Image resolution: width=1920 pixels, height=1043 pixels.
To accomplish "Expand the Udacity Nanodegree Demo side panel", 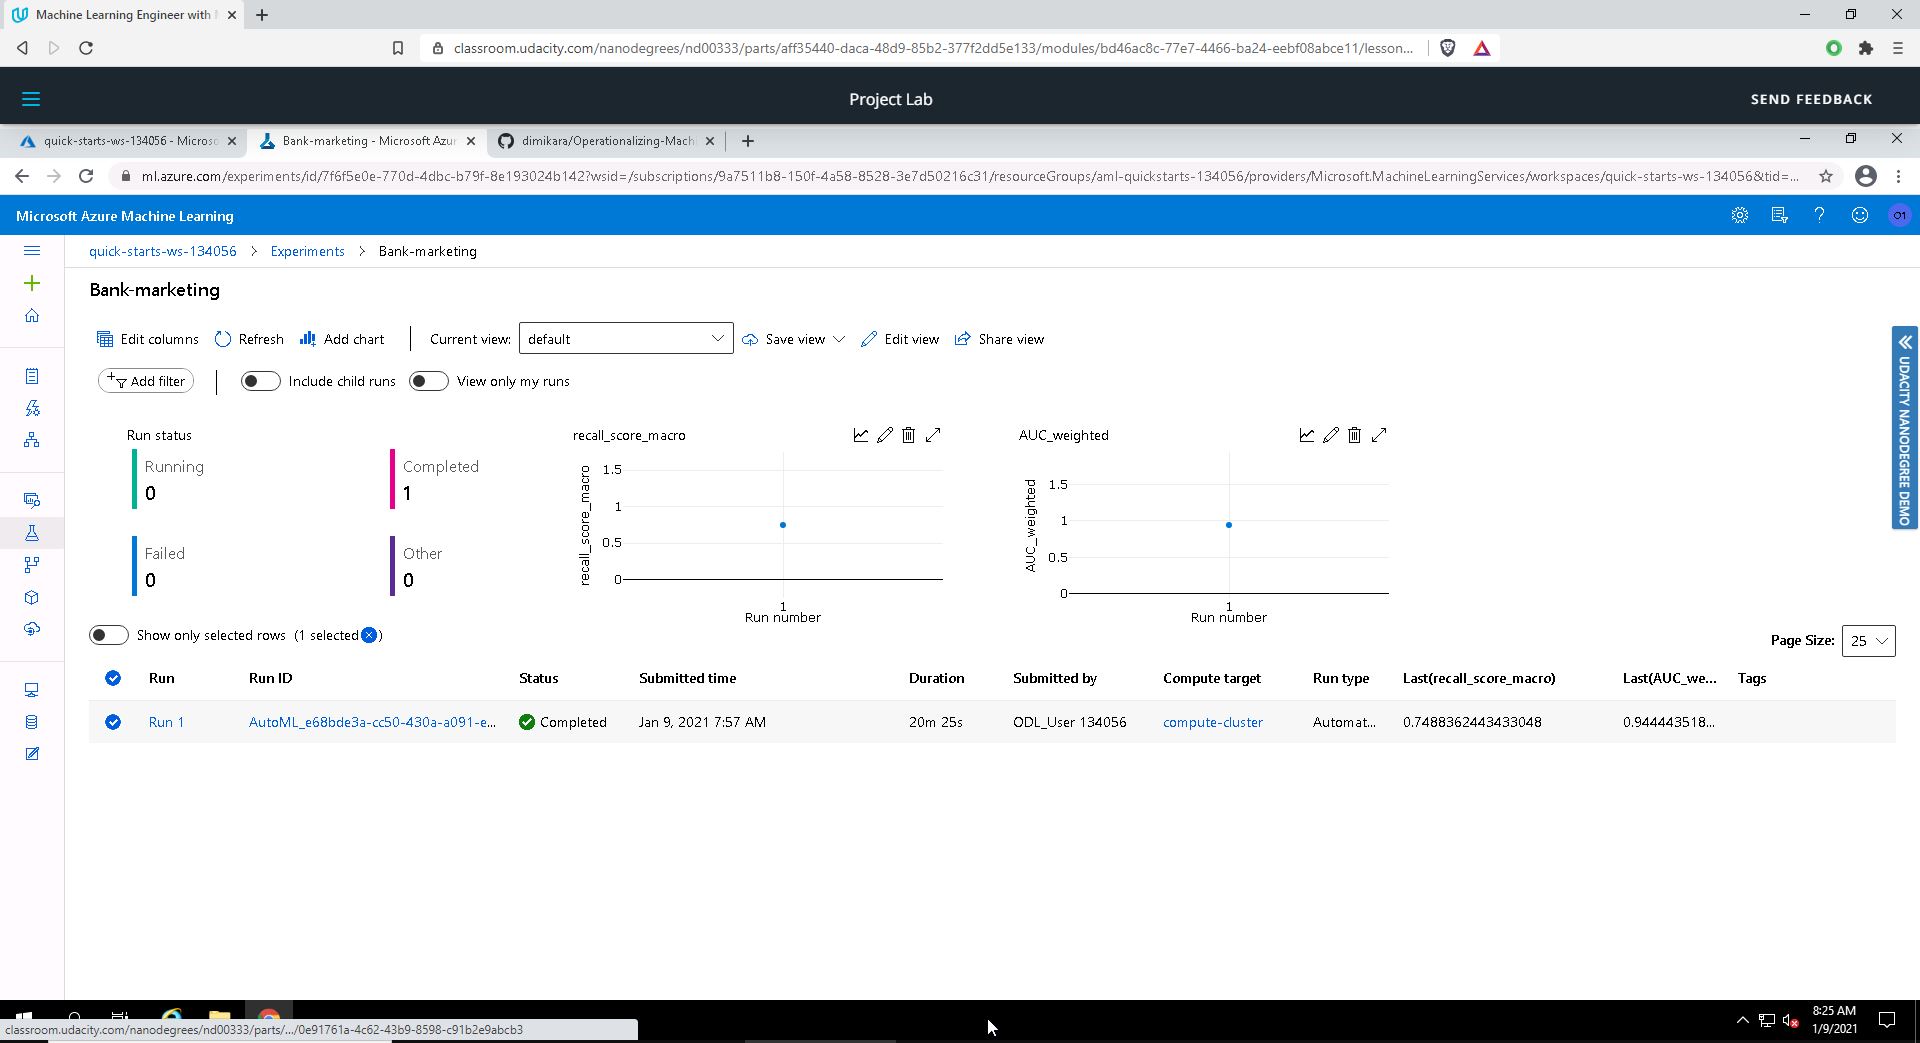I will tap(1904, 427).
